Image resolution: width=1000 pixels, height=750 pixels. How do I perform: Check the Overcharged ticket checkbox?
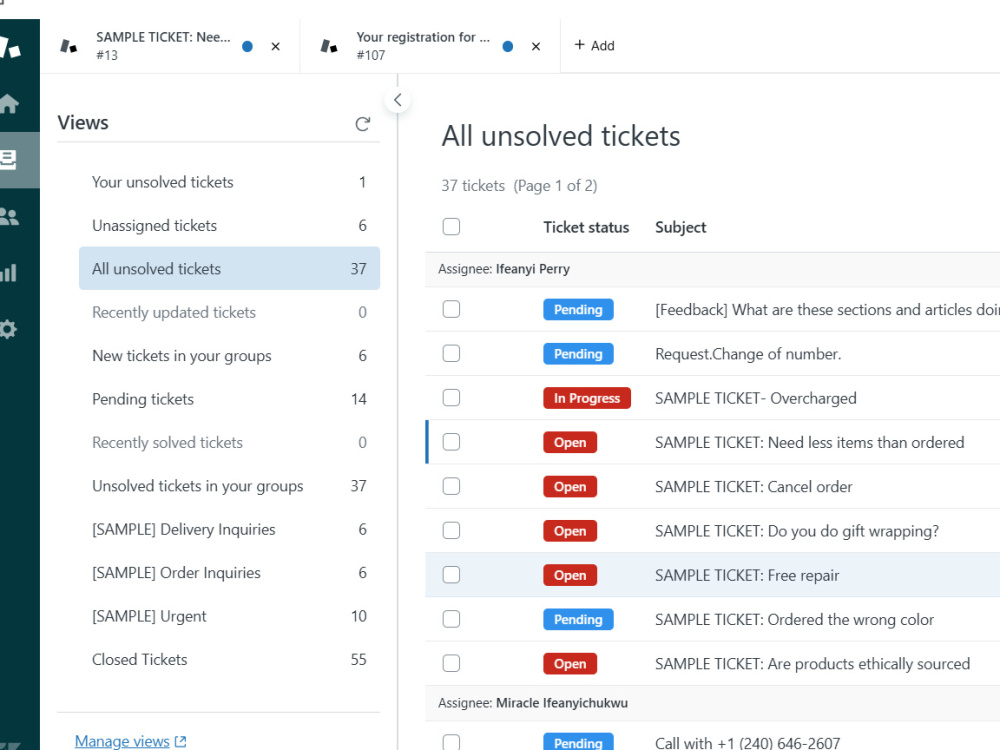[x=452, y=398]
